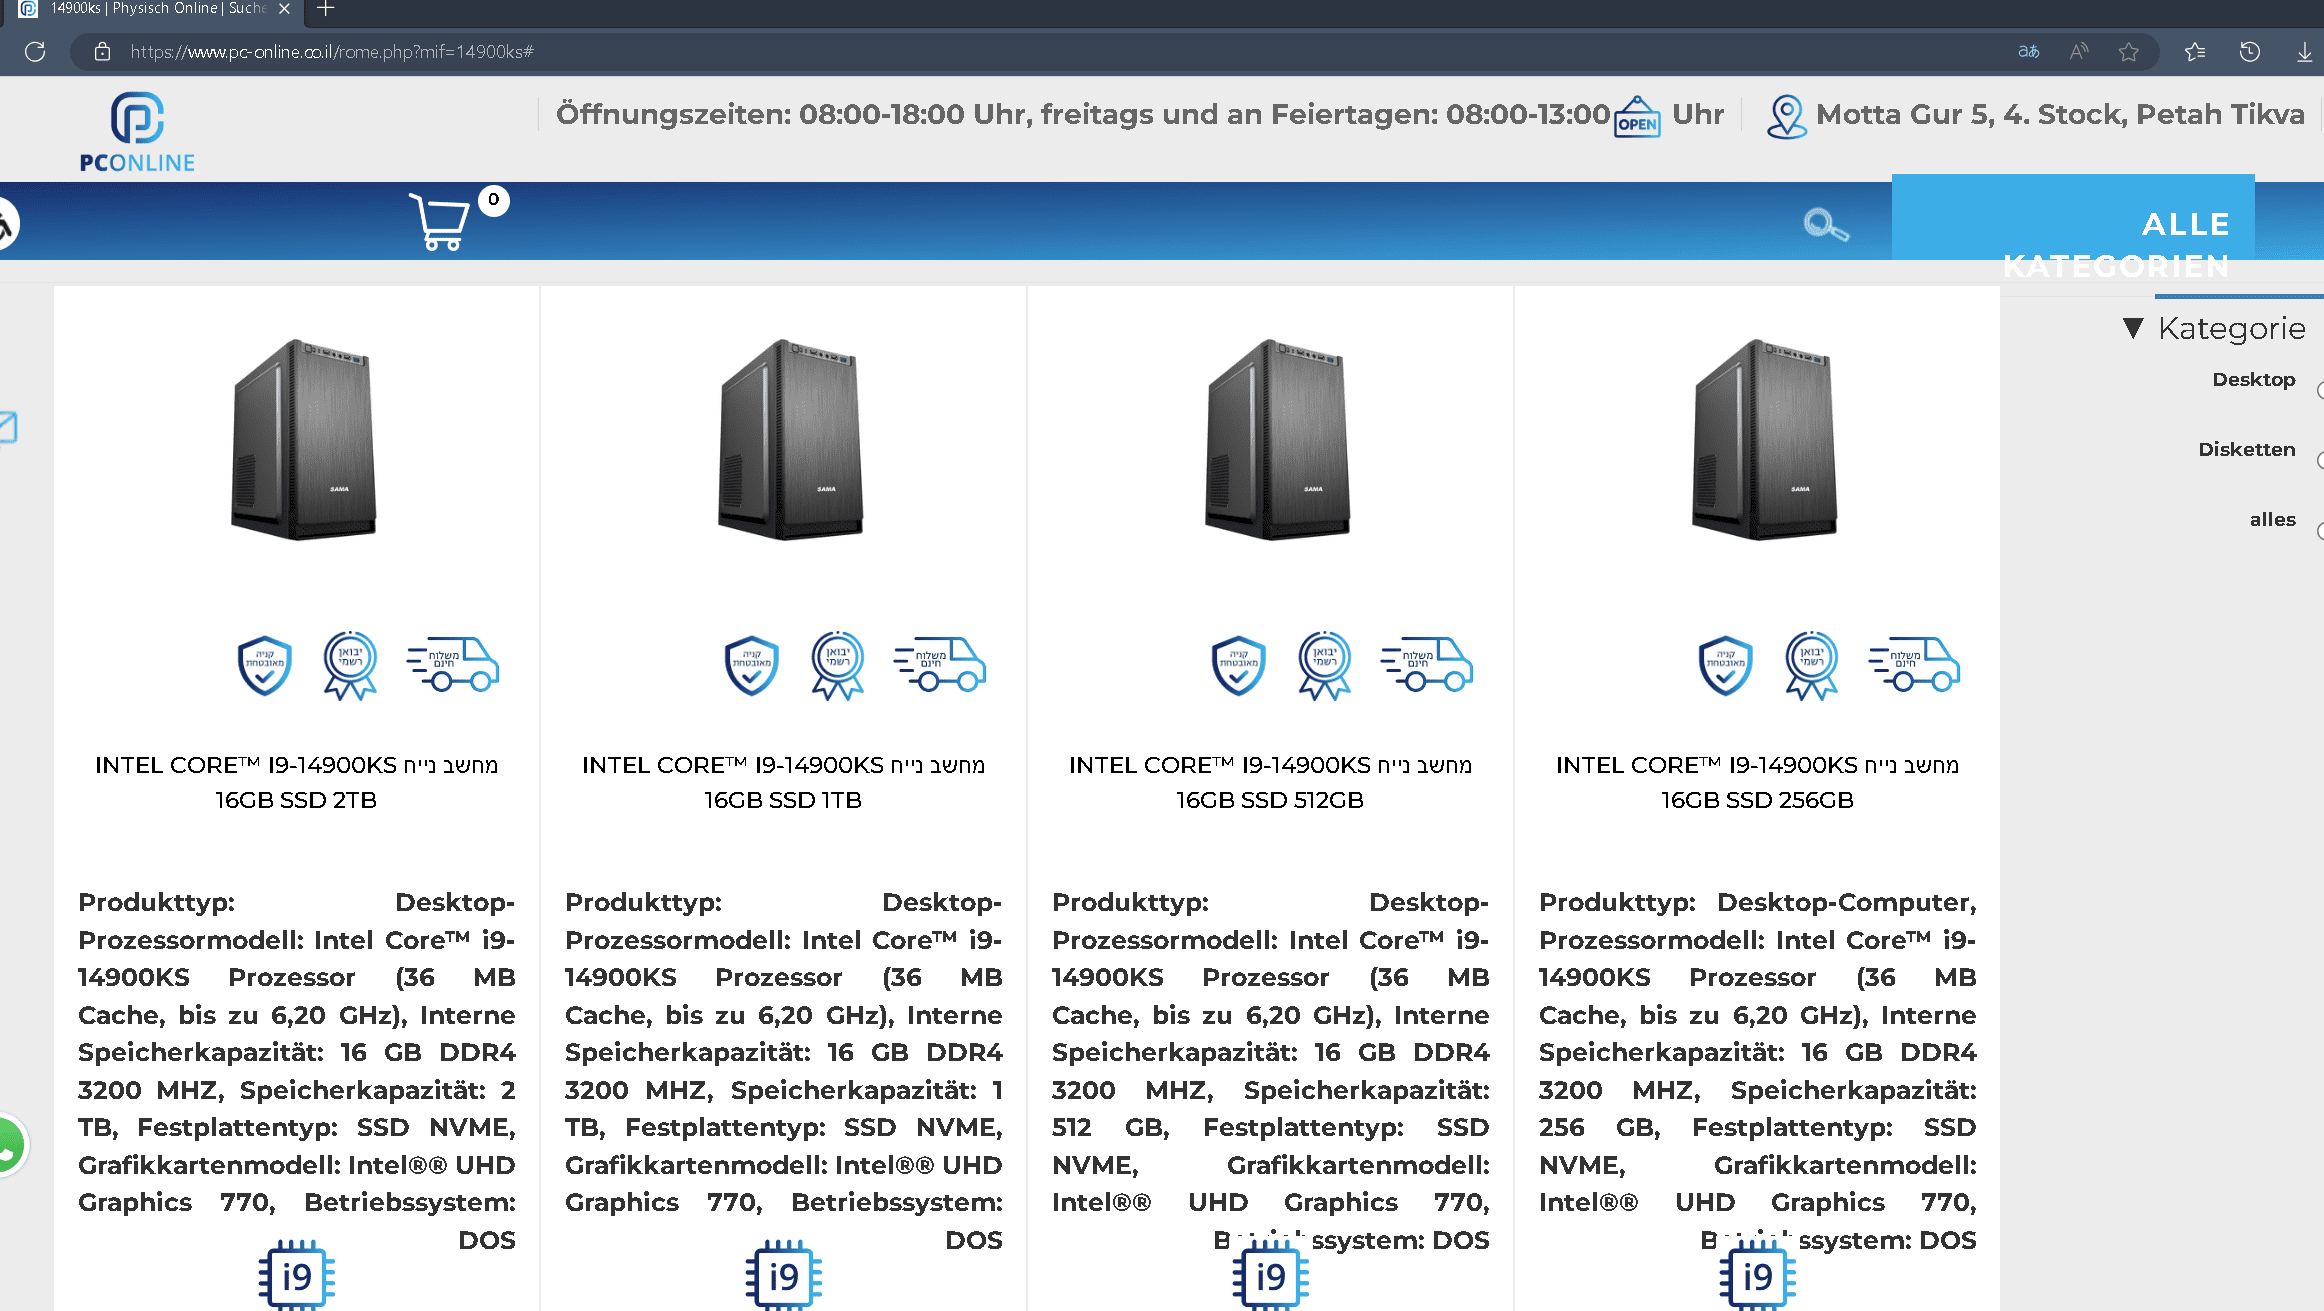Add page to favorites with the star icon

(x=2128, y=52)
